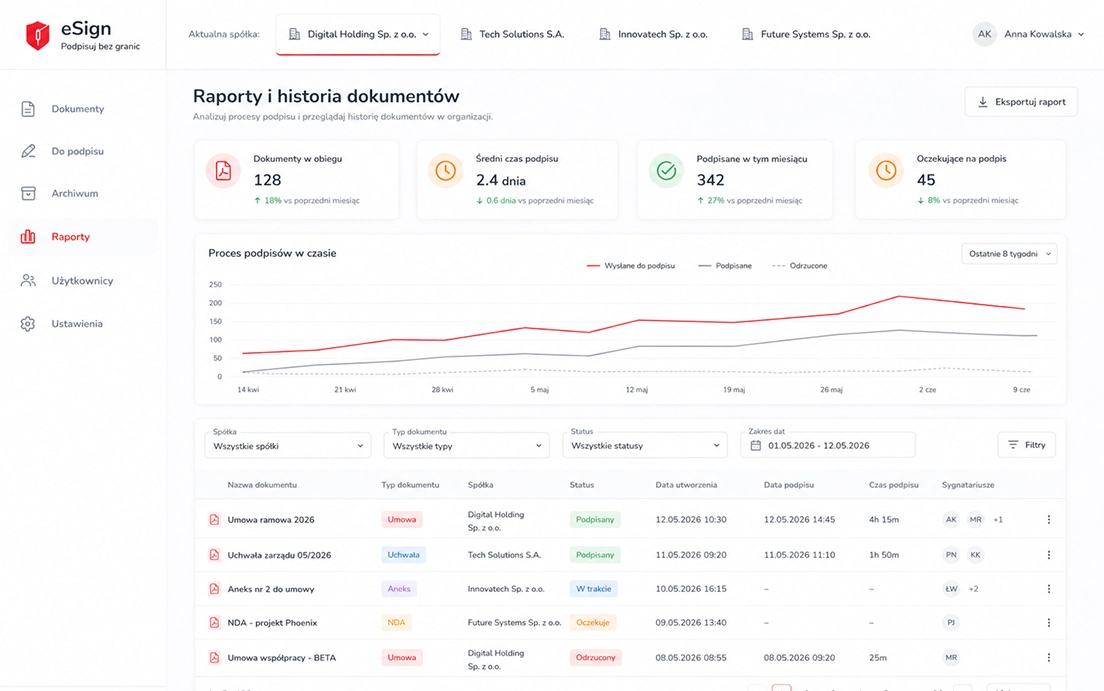Sort by Data utworzenia column header
Viewport: 1104px width, 691px height.
pos(686,485)
